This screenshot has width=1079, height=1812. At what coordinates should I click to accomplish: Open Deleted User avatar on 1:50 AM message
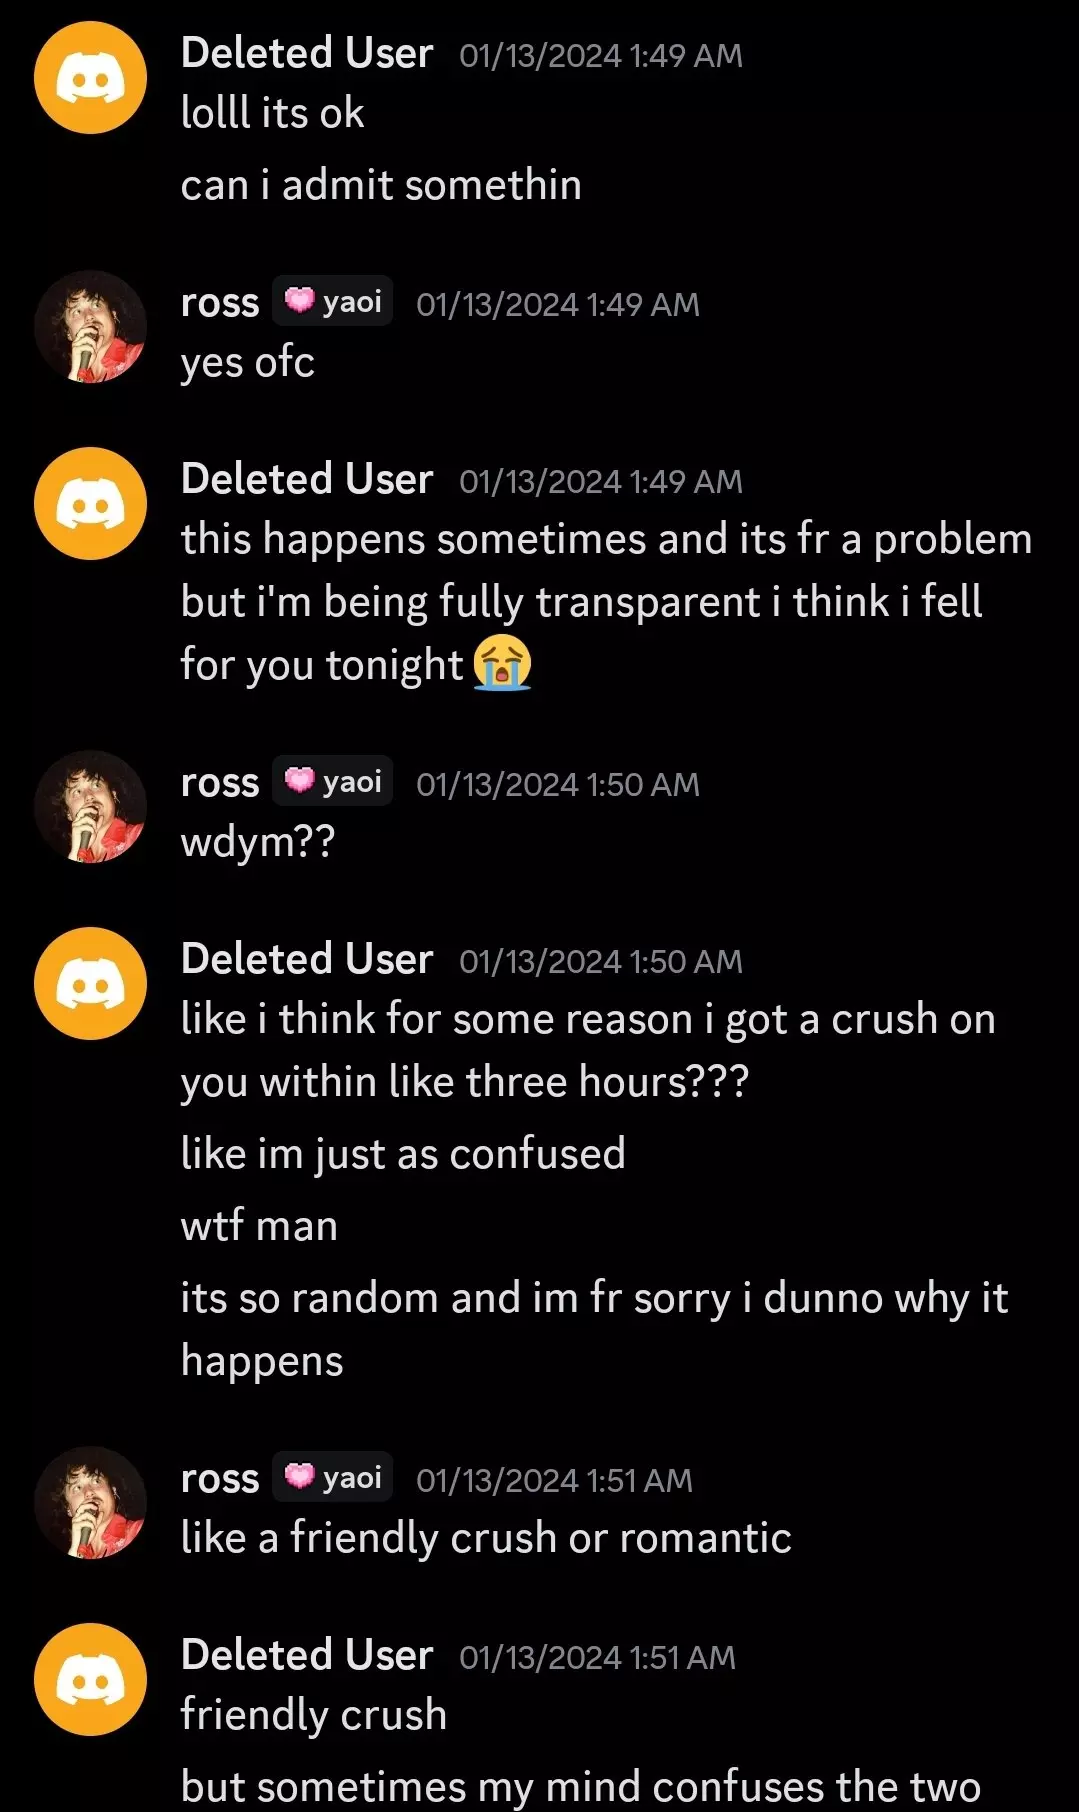(x=90, y=983)
